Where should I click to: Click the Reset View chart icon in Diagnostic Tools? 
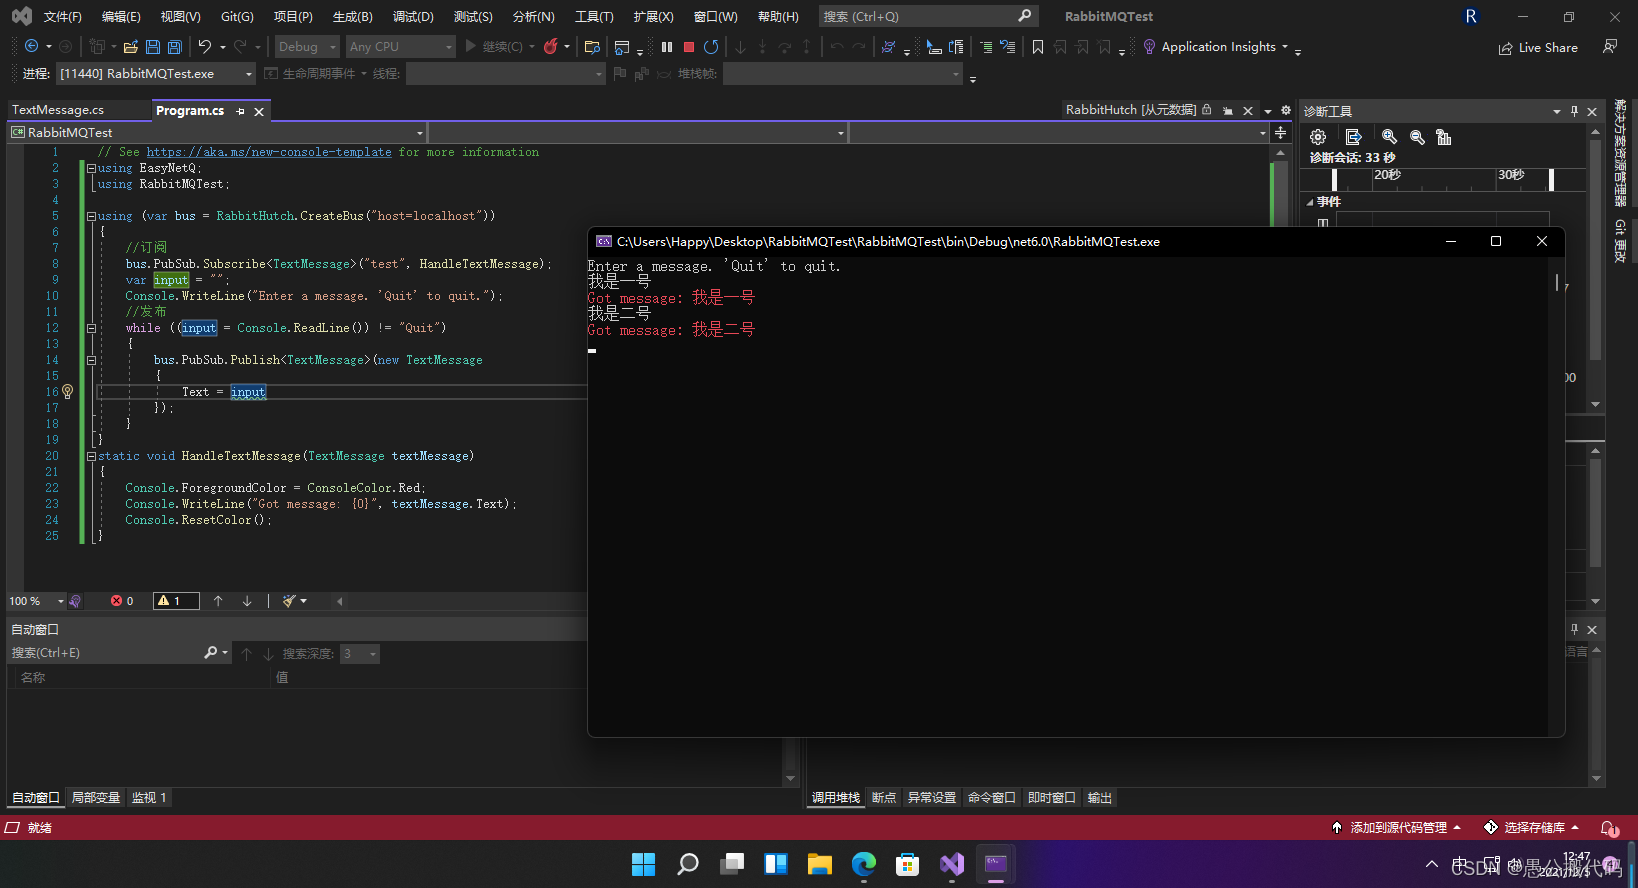pyautogui.click(x=1444, y=137)
